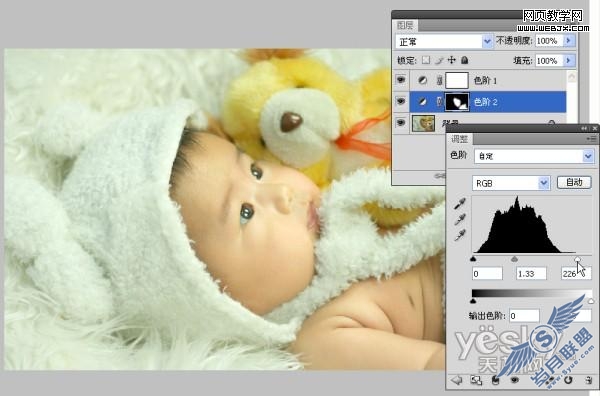Open the levels preset dropdown 自定
This screenshot has height=396, width=600.
[588, 156]
